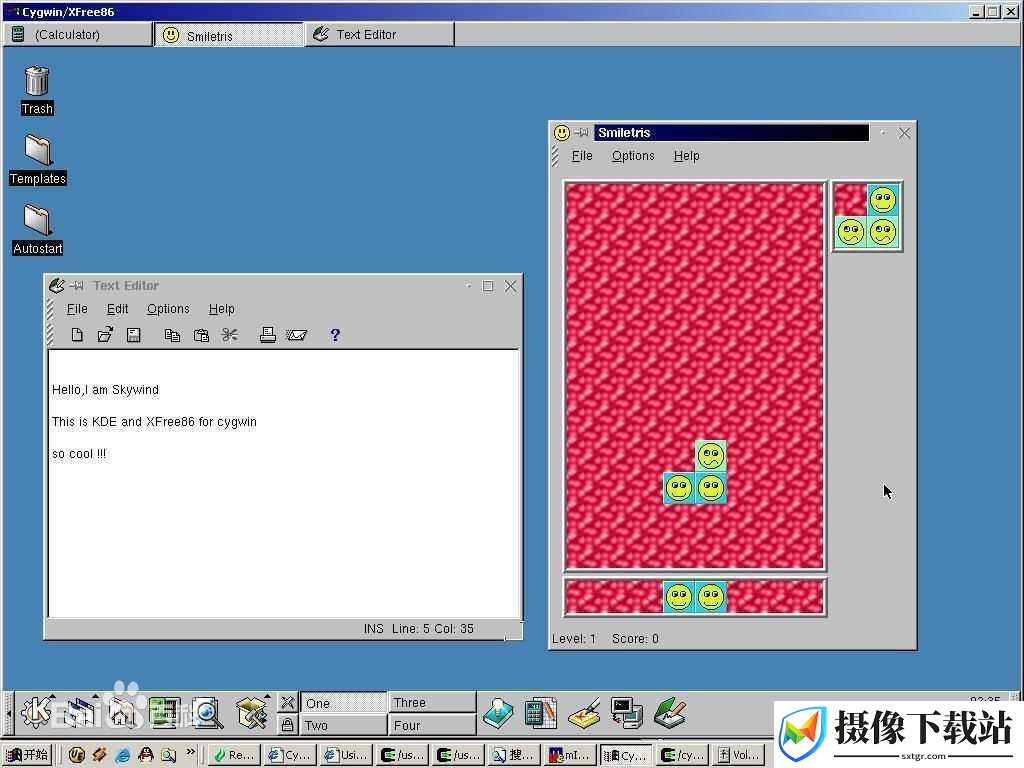Screen dimensions: 1024x768
Task: Save the document with the floppy icon
Action: (134, 335)
